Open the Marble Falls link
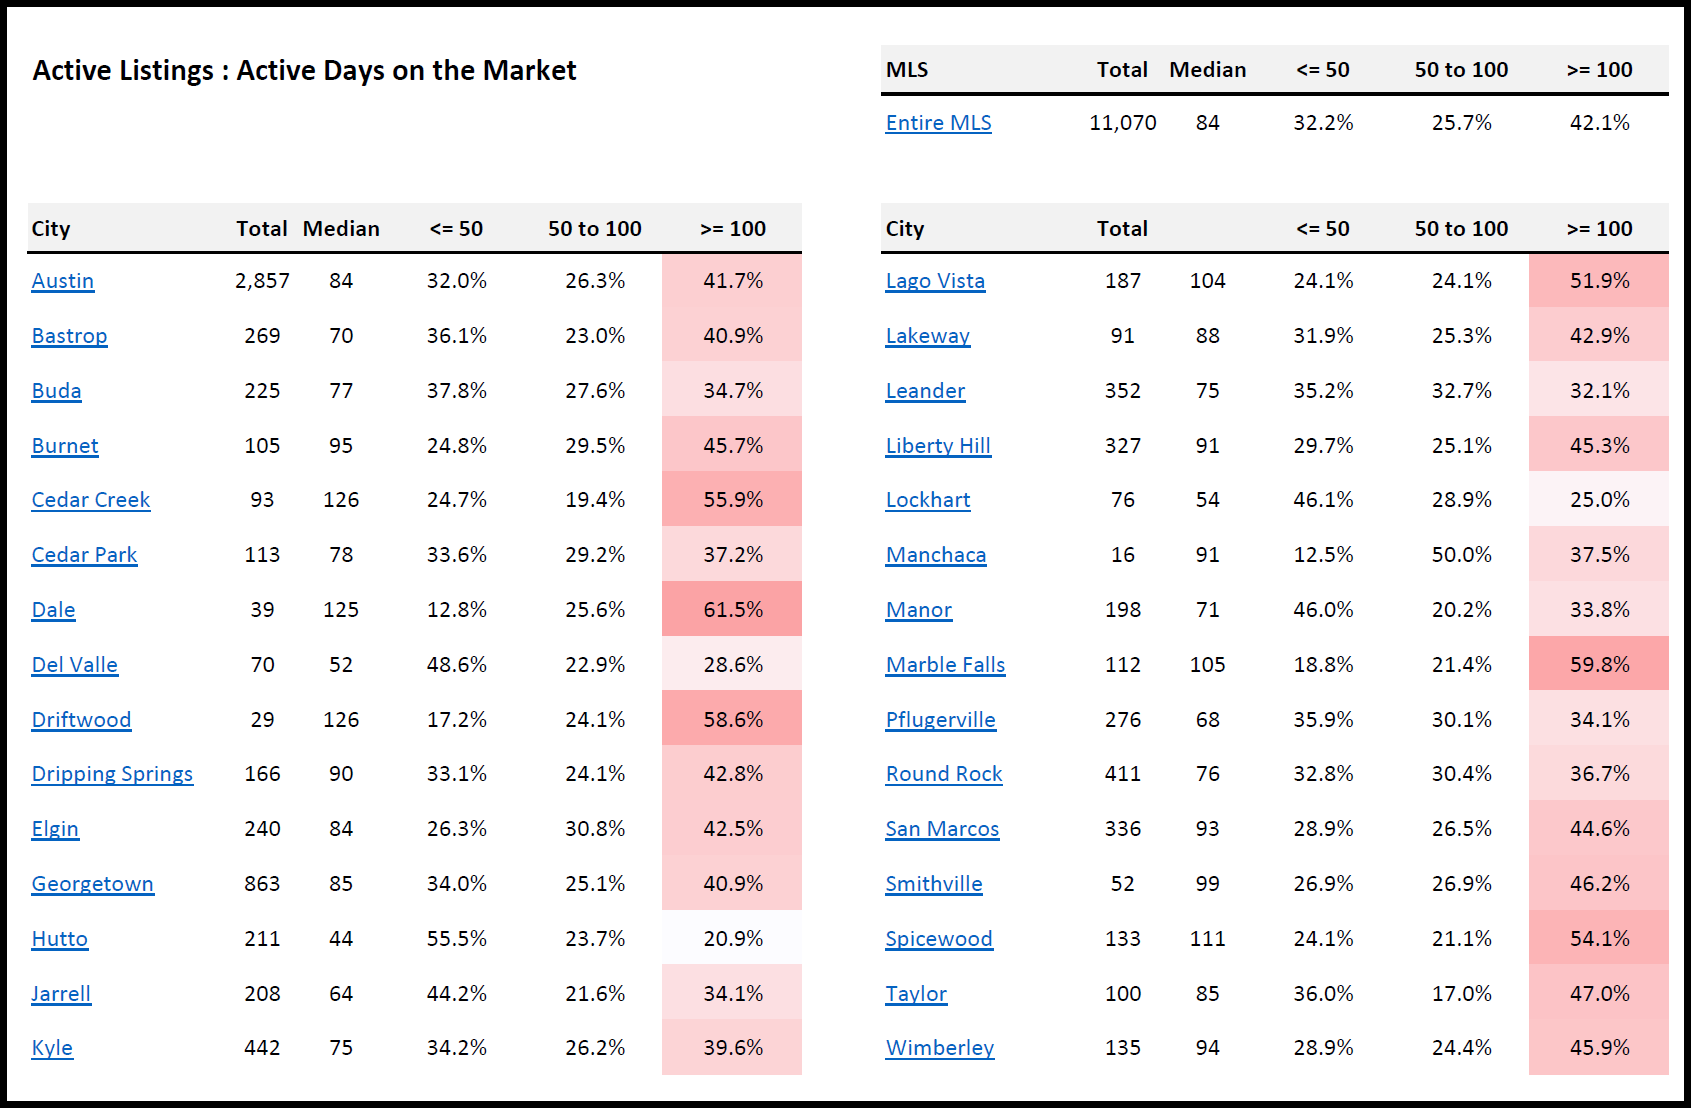 tap(945, 665)
